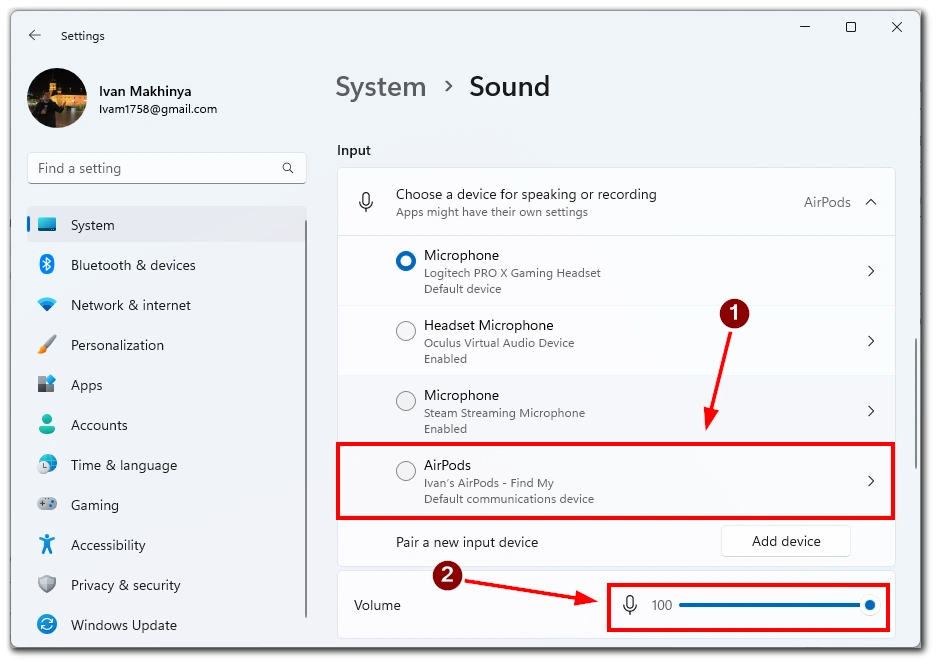Click the Input section heading
The width and height of the screenshot is (939, 666).
354,150
